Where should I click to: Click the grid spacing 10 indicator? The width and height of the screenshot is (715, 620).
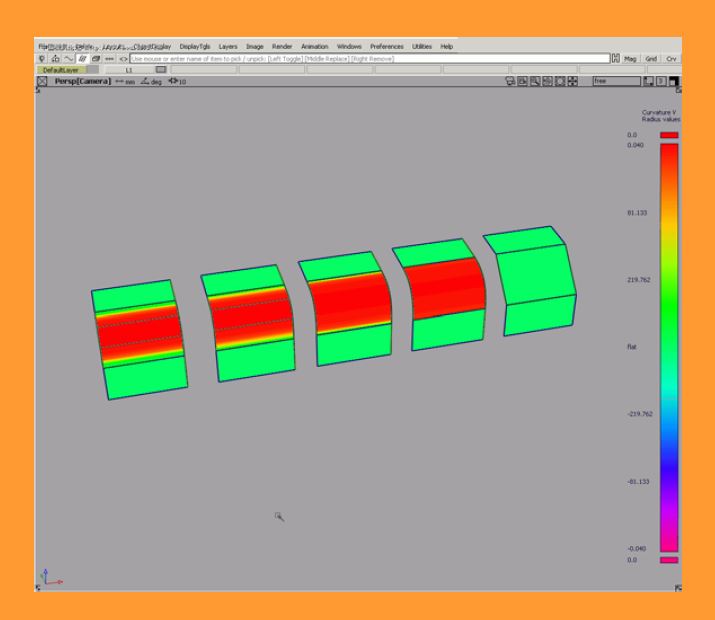tap(177, 81)
